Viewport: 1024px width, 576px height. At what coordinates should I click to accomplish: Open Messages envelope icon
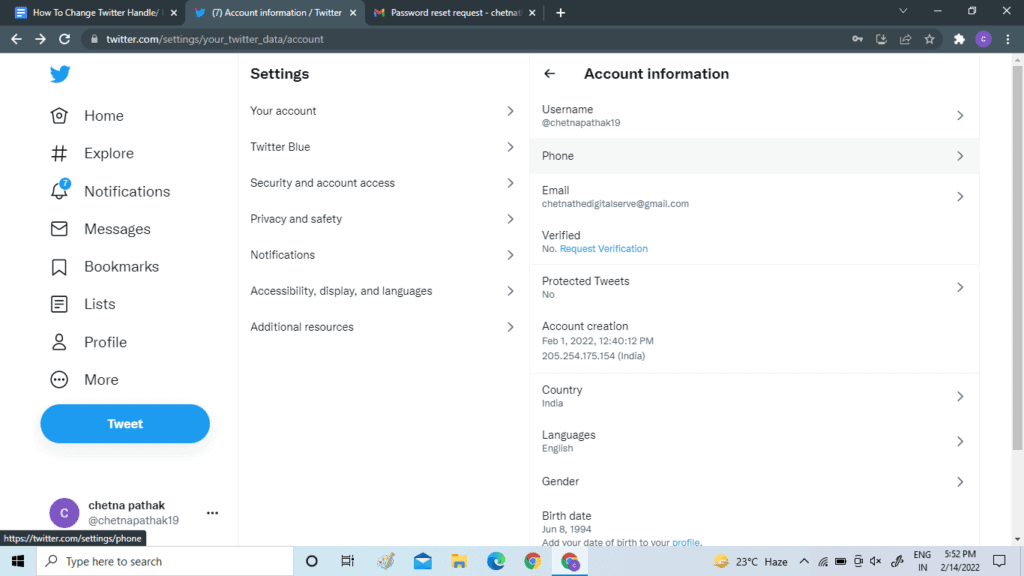pos(59,229)
